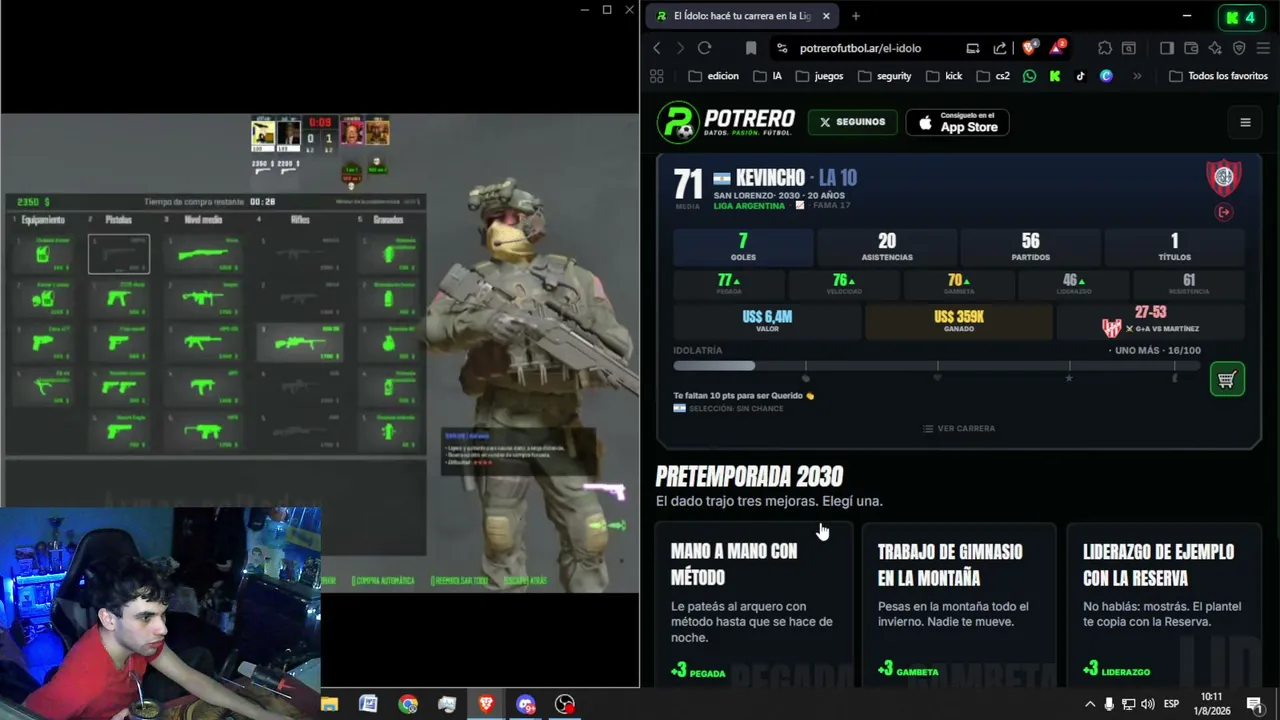Screen dimensions: 1280x720
Task: Click the red logout icon under the crest
Action: click(1224, 212)
